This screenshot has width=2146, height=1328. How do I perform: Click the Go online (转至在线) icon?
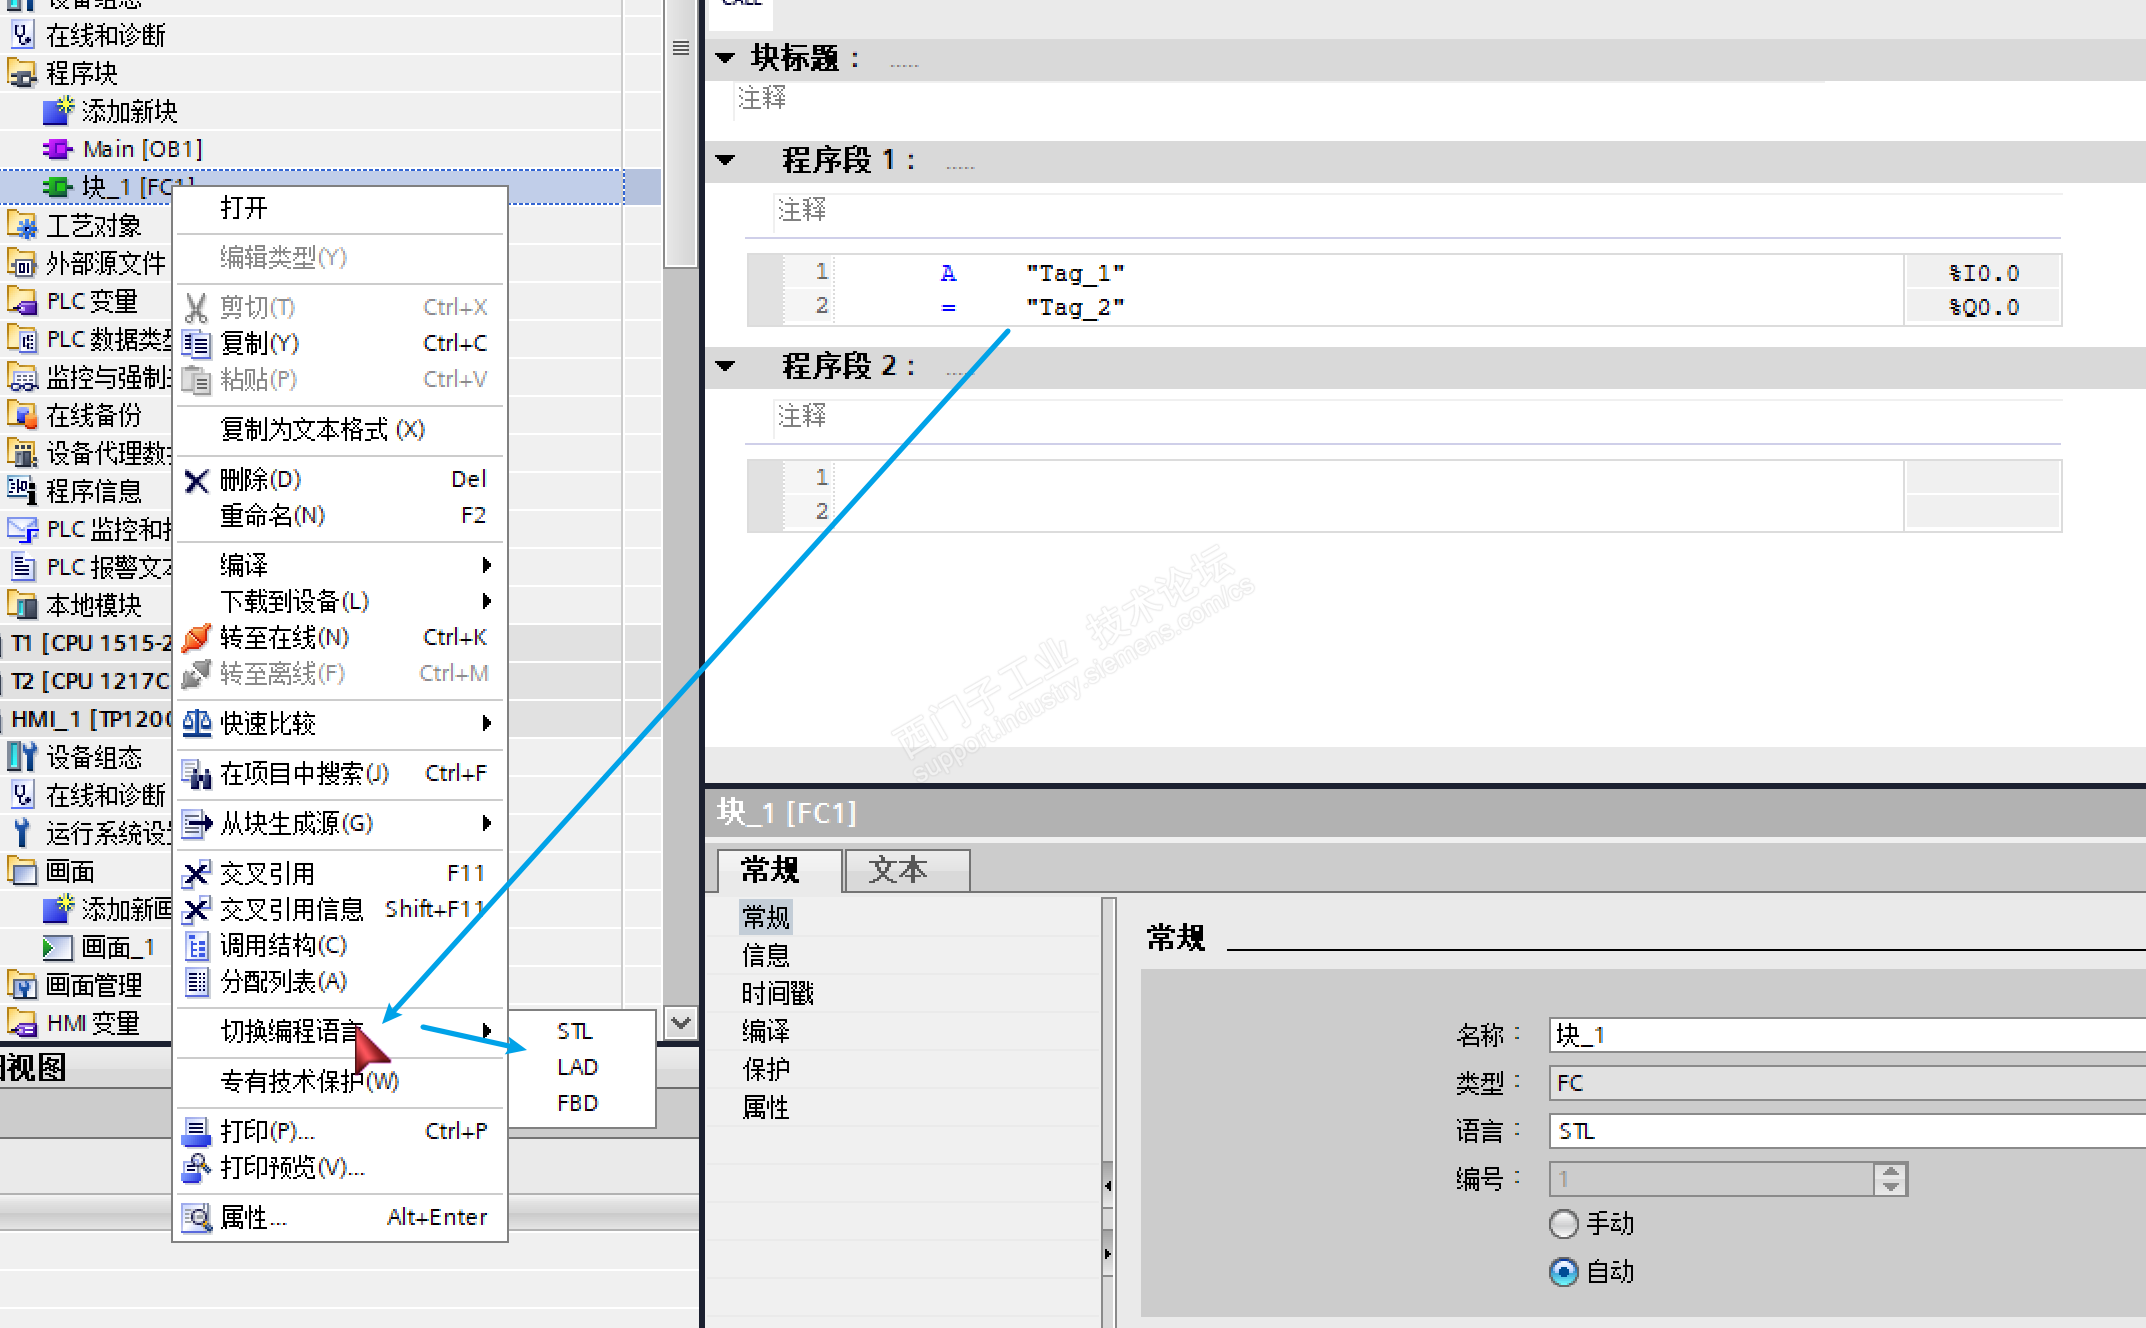pyautogui.click(x=197, y=638)
